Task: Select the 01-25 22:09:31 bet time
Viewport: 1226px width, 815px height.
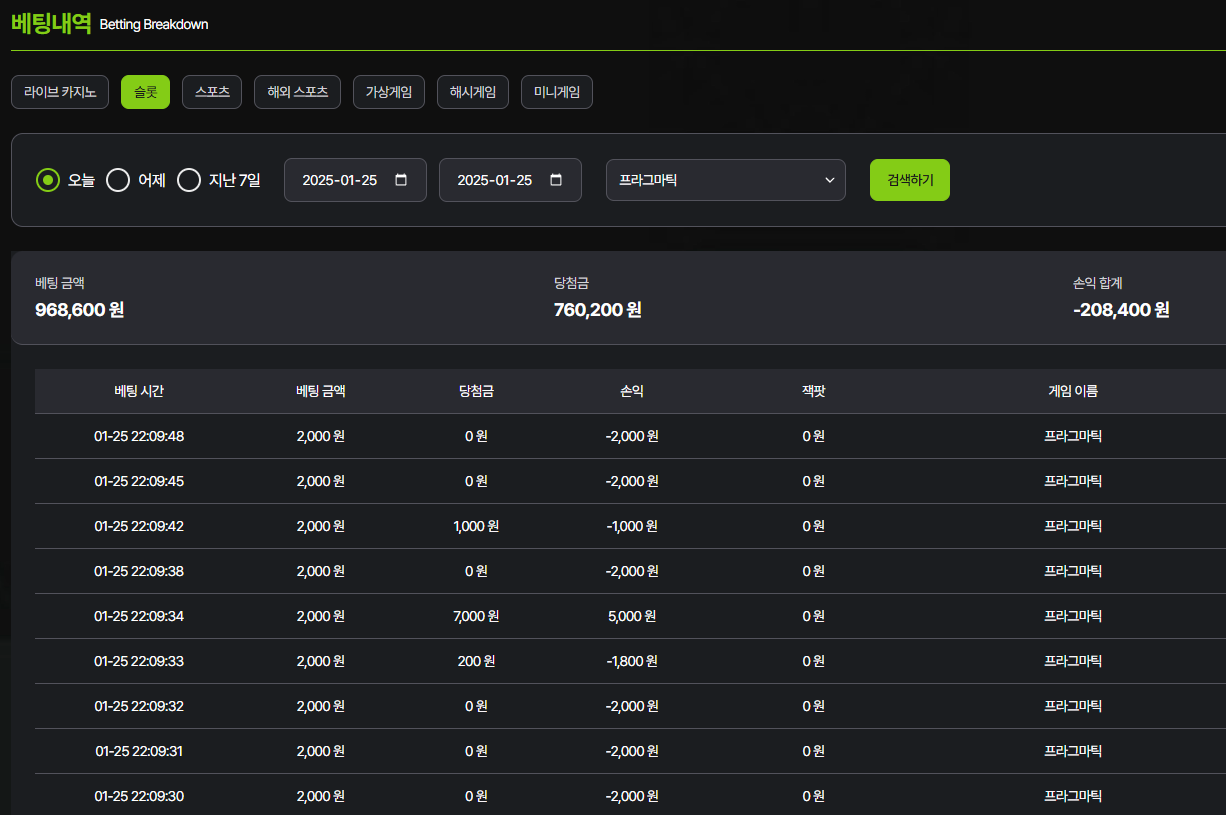Action: [139, 751]
